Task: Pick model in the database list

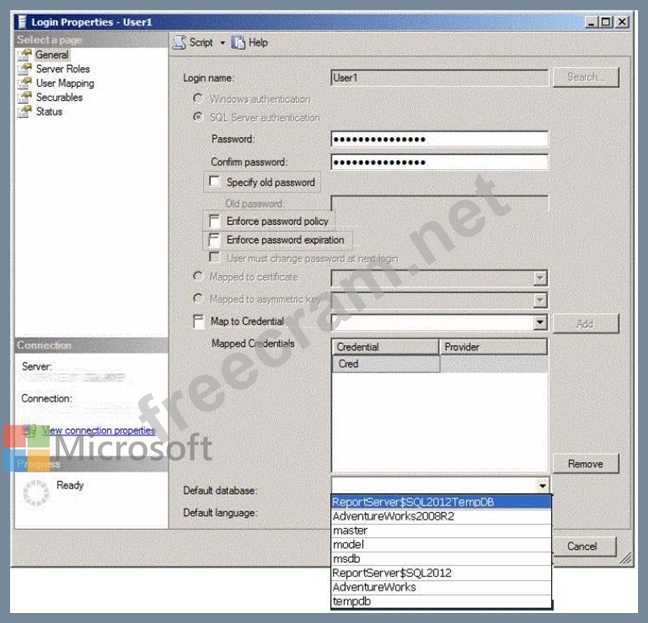Action: tap(441, 545)
